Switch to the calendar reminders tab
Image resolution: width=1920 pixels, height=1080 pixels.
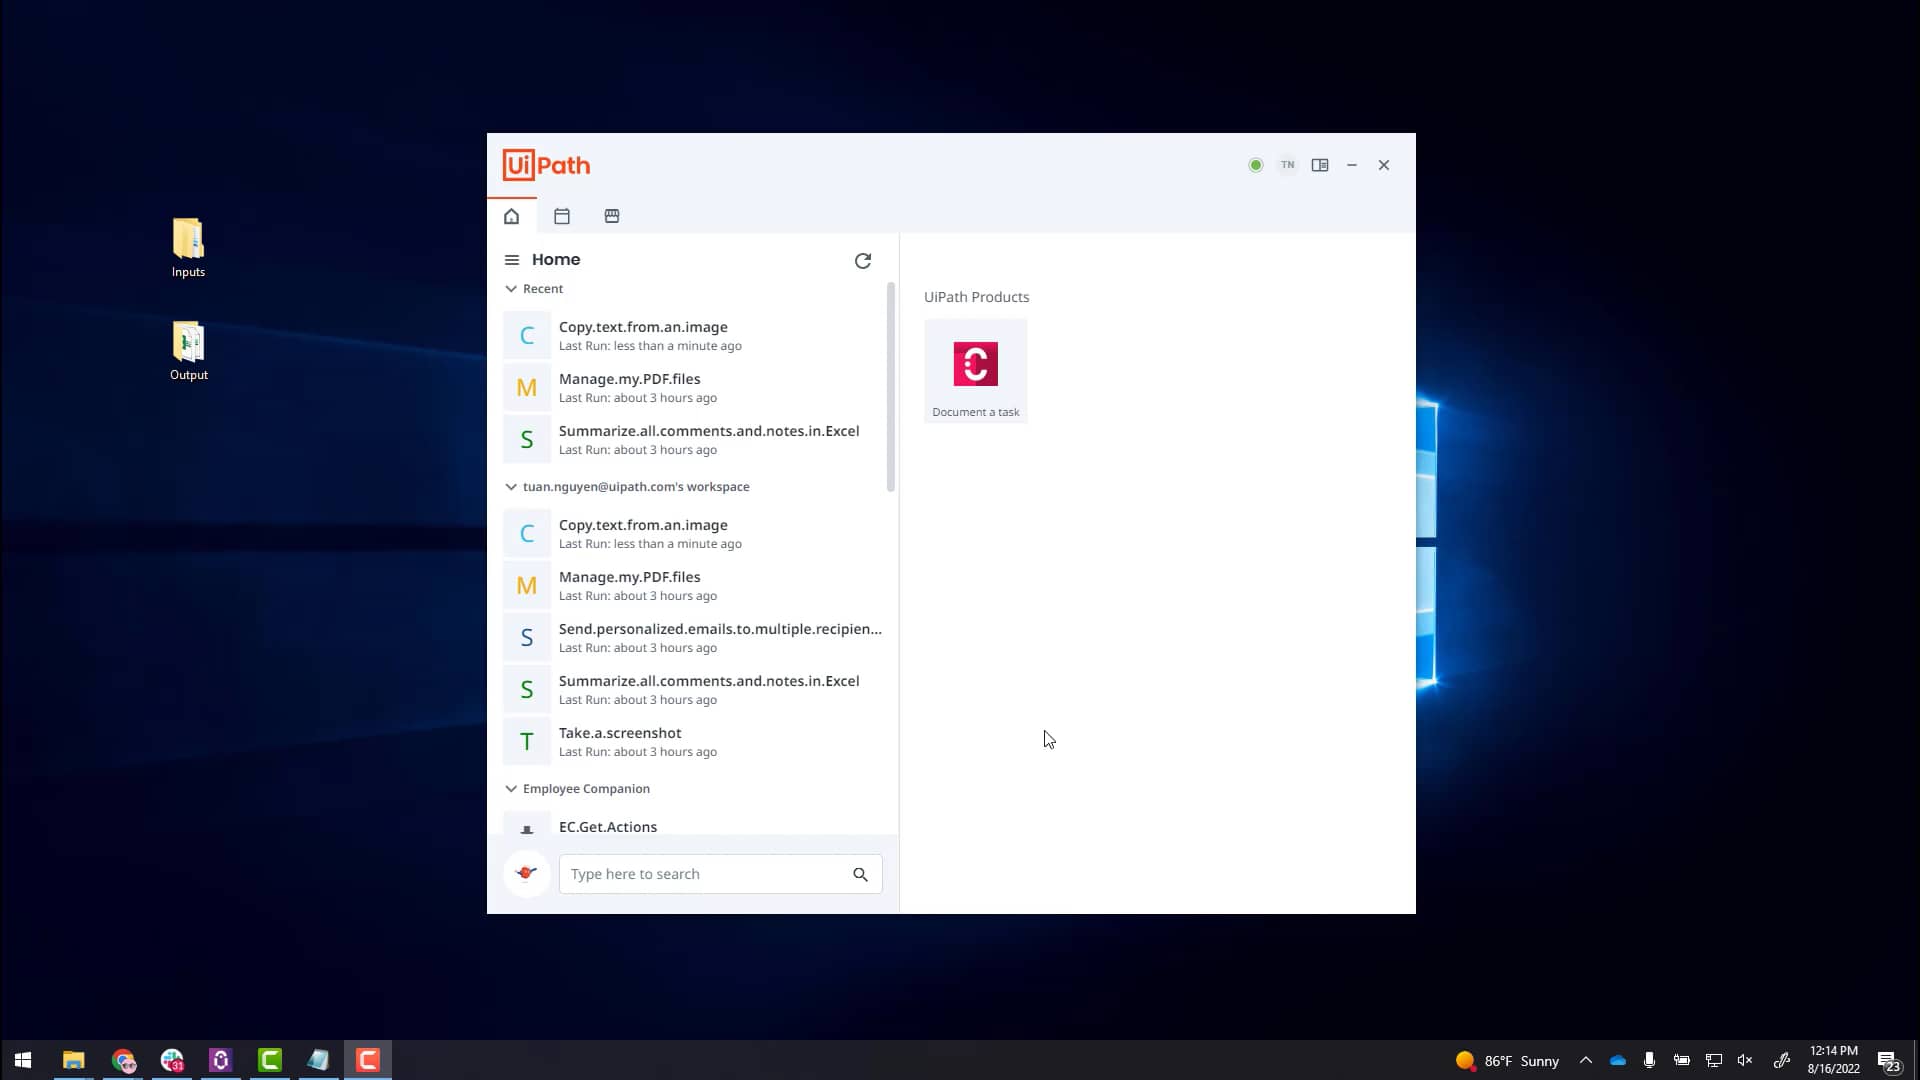562,216
